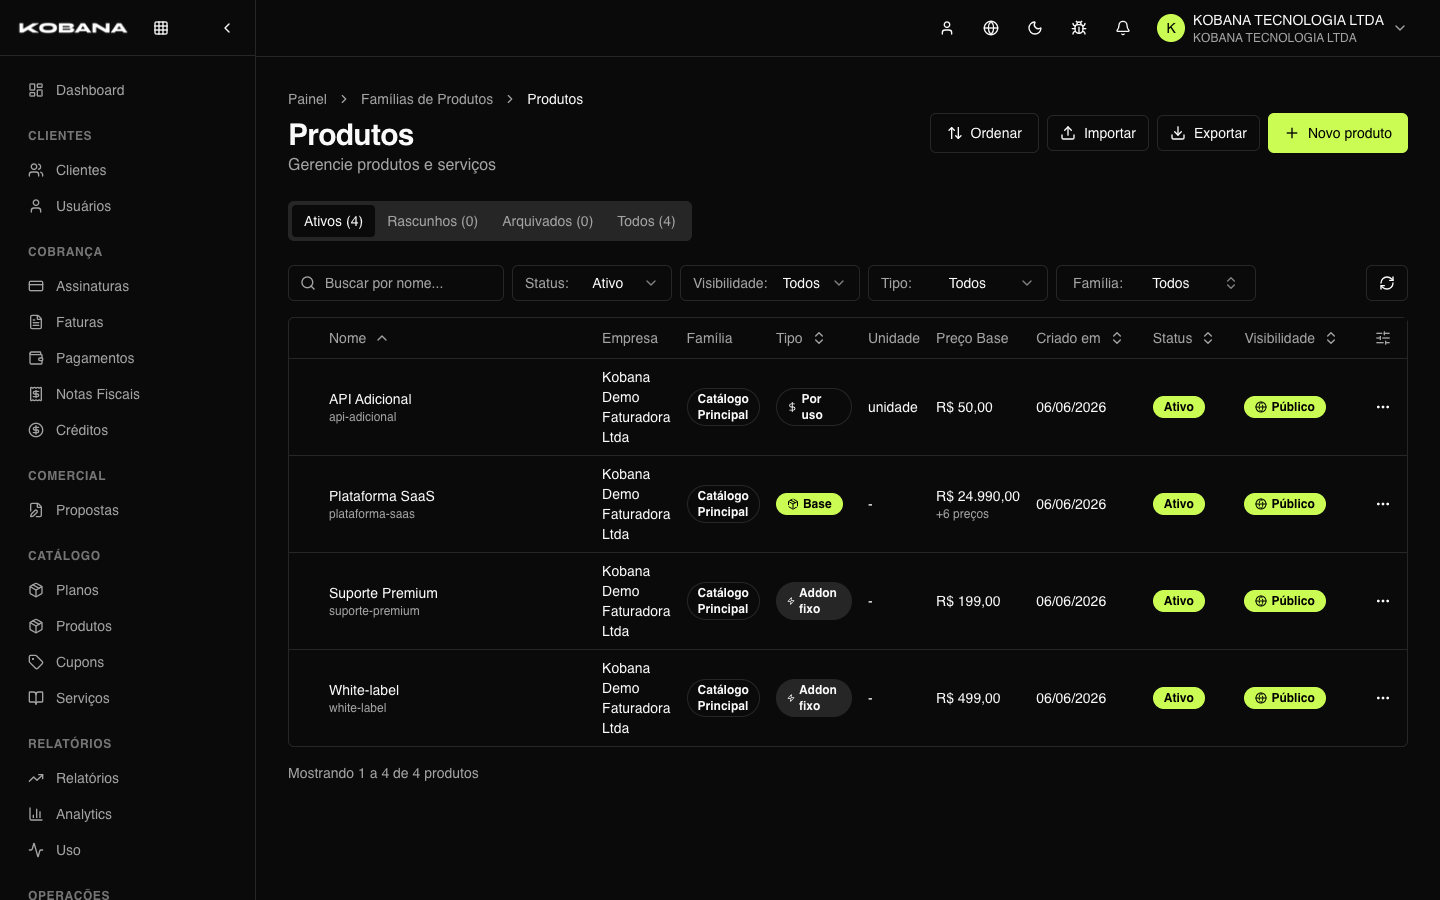Screen dimensions: 1440x900
Task: Select the Rascunhos (0) tab
Action: (432, 221)
